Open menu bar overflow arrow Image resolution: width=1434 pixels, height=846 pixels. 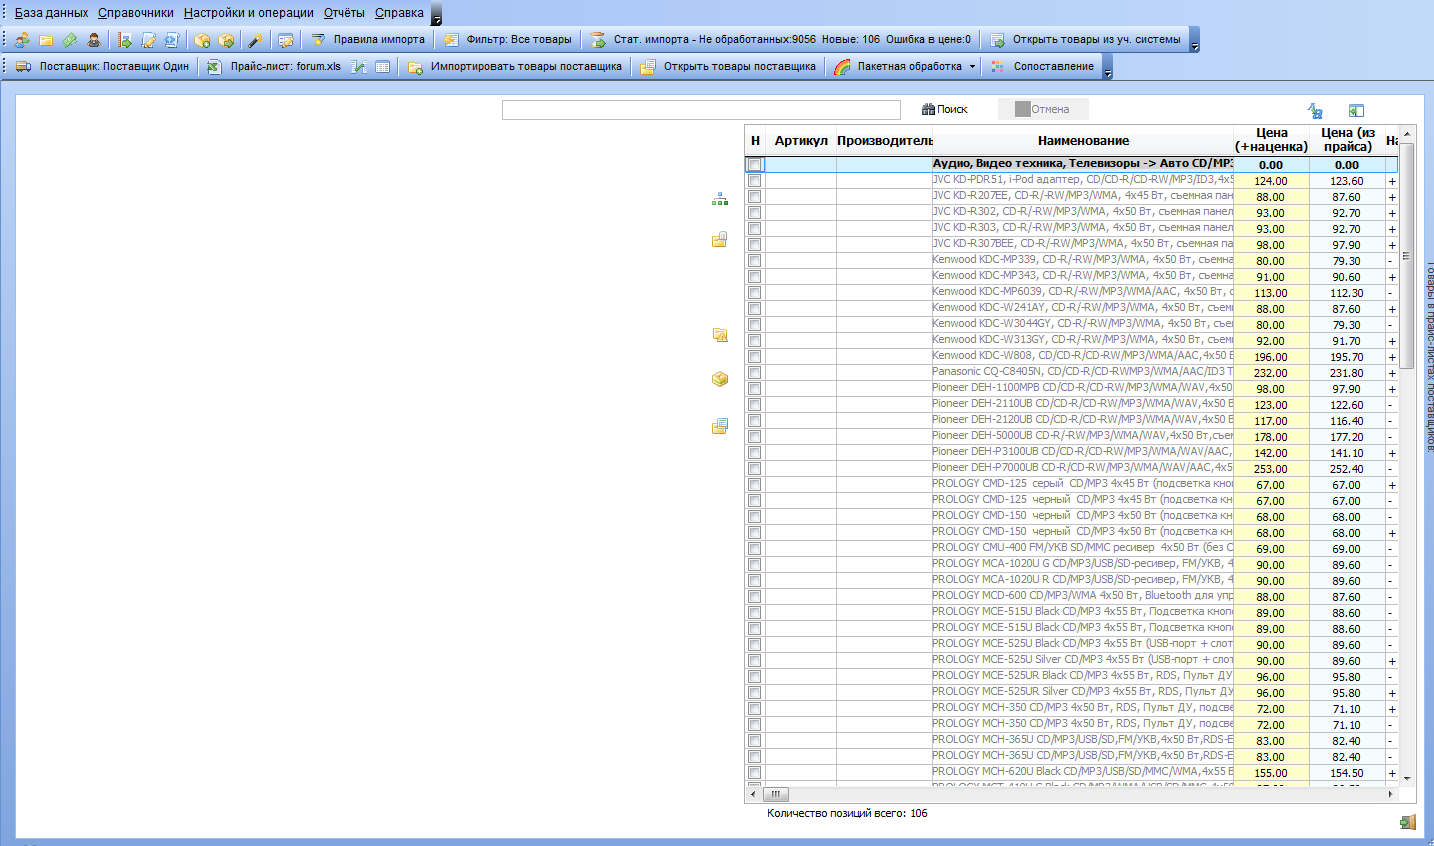(436, 14)
